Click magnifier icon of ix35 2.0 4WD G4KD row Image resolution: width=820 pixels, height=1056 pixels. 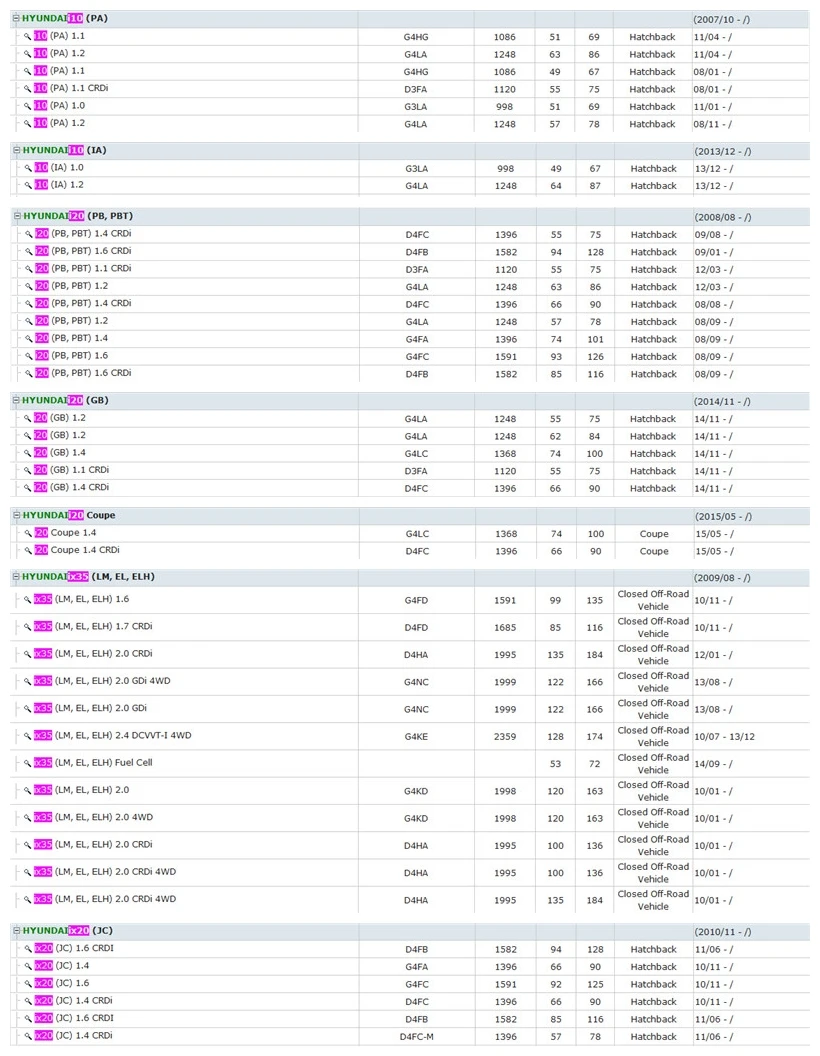click(28, 818)
